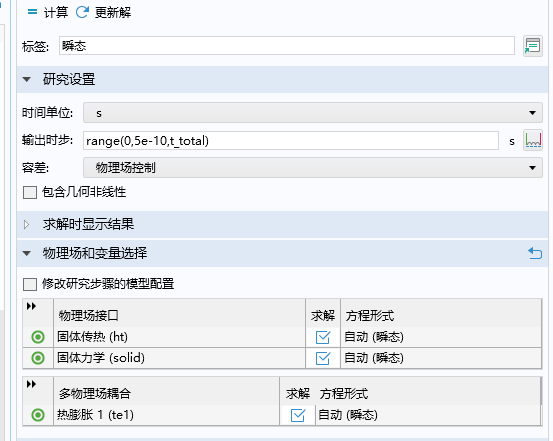Click green status icon for 热膨胀 1 (te1)
553x441 pixels.
(x=38, y=415)
